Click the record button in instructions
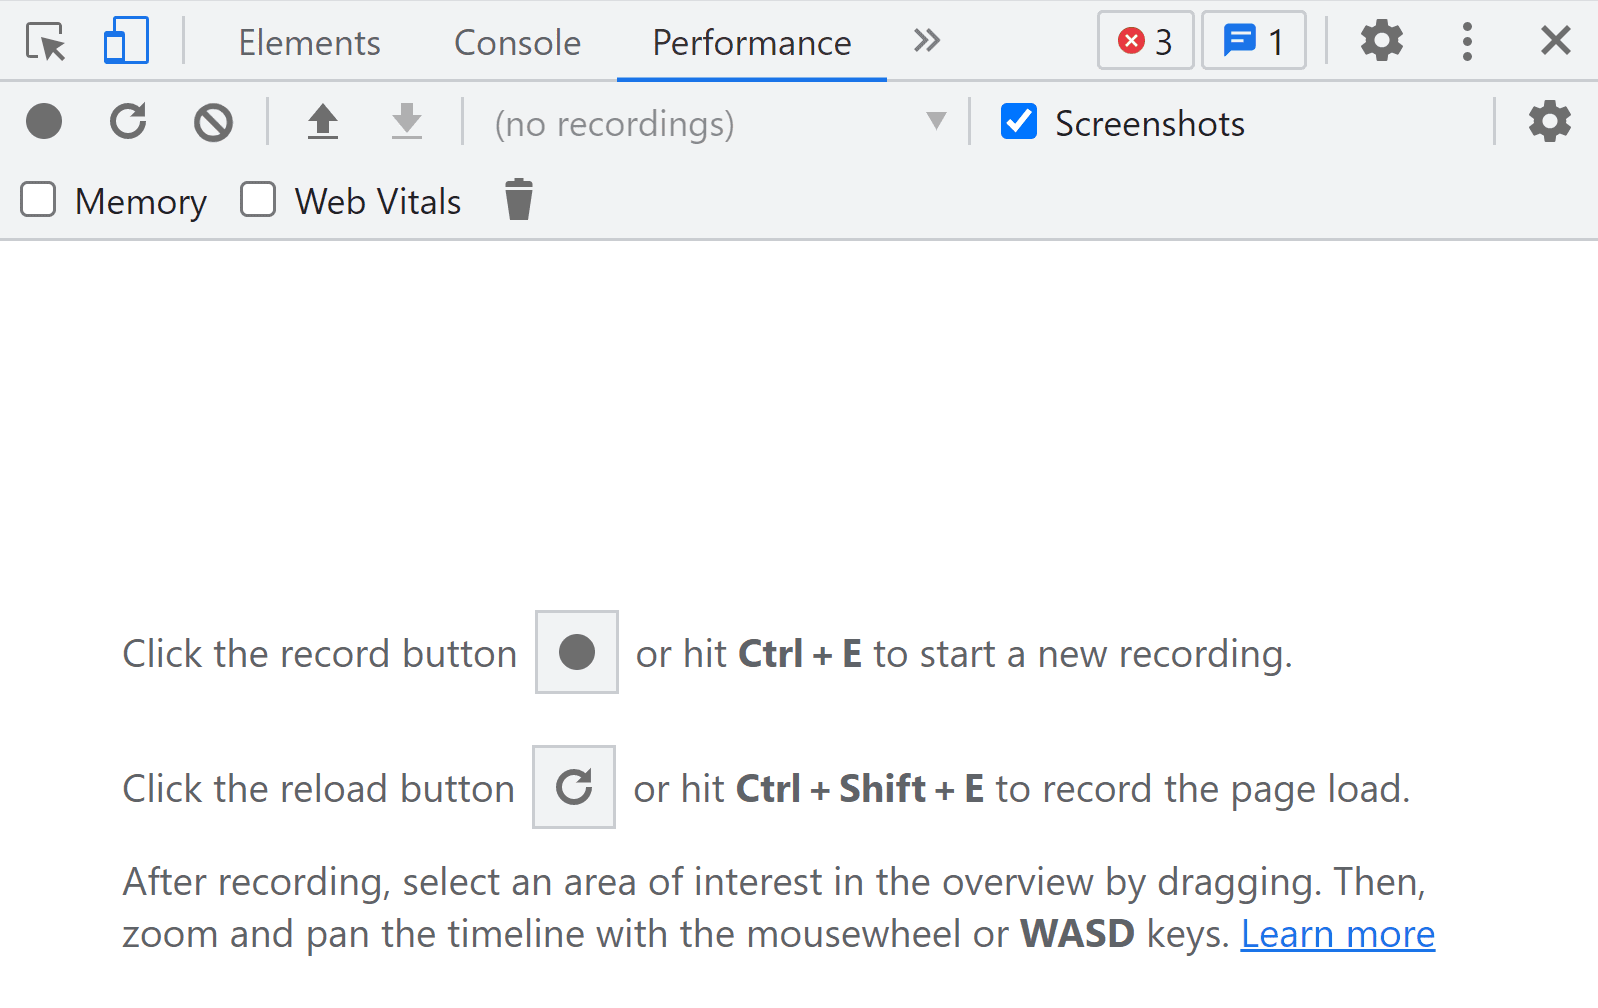The image size is (1598, 1008). pyautogui.click(x=576, y=652)
